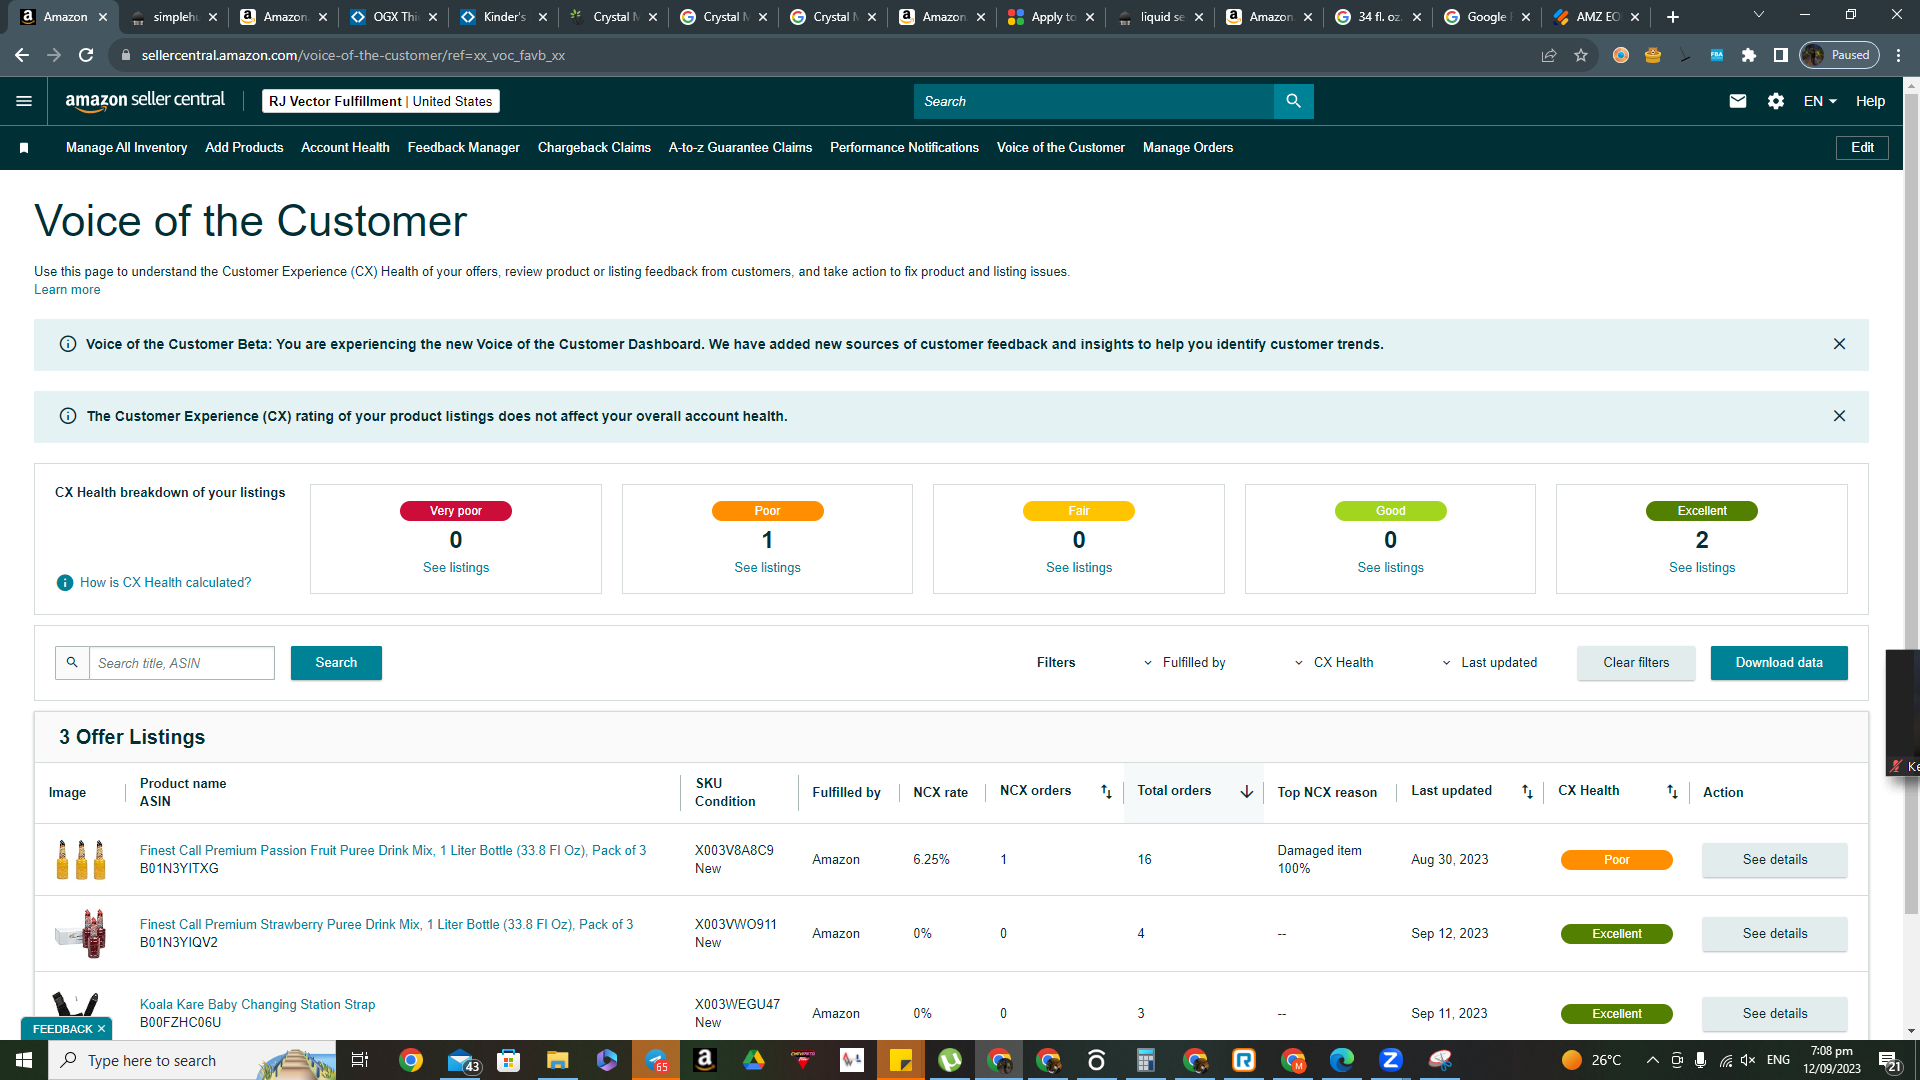Open Windows notification center
Image resolution: width=1920 pixels, height=1080 pixels.
click(1889, 1060)
